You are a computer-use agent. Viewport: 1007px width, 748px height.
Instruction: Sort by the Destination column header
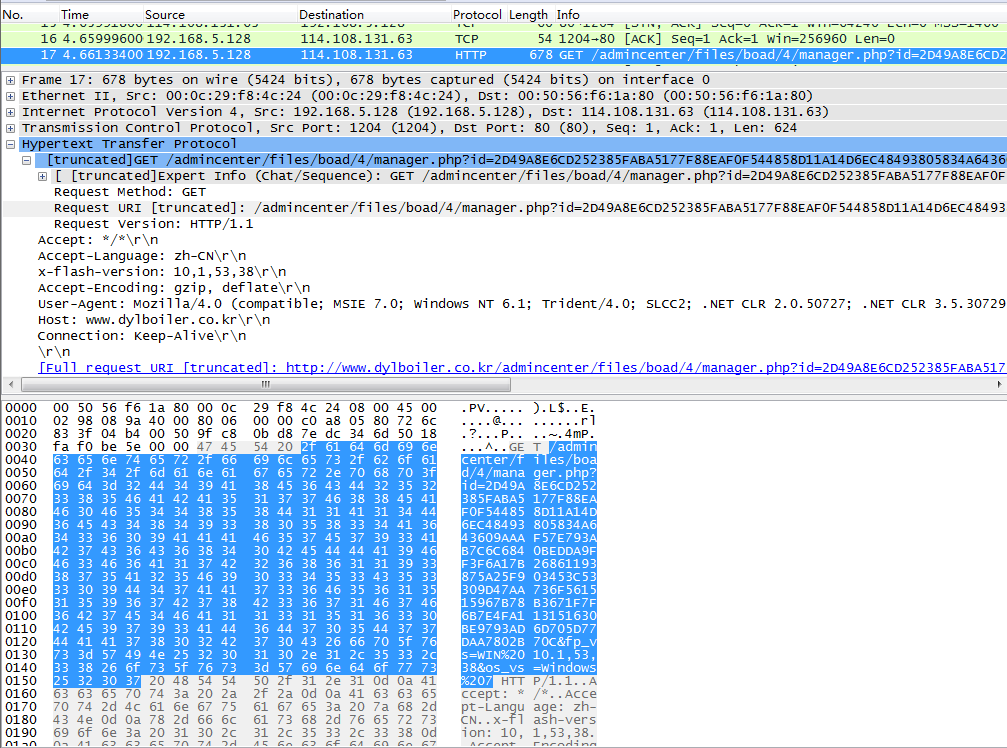(331, 15)
